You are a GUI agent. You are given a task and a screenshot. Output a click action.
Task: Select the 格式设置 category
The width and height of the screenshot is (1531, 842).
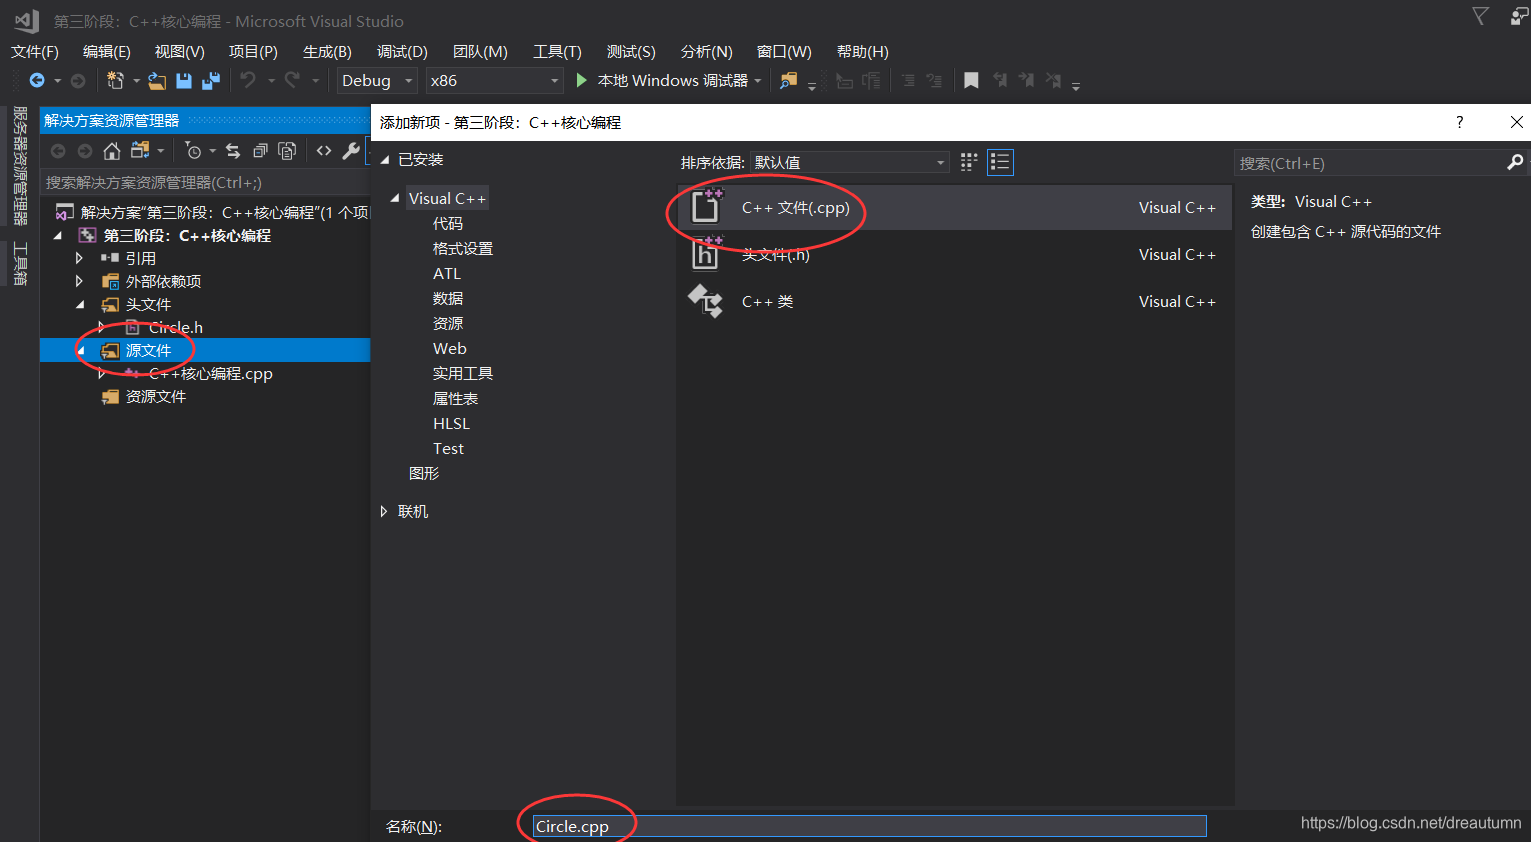pos(463,249)
